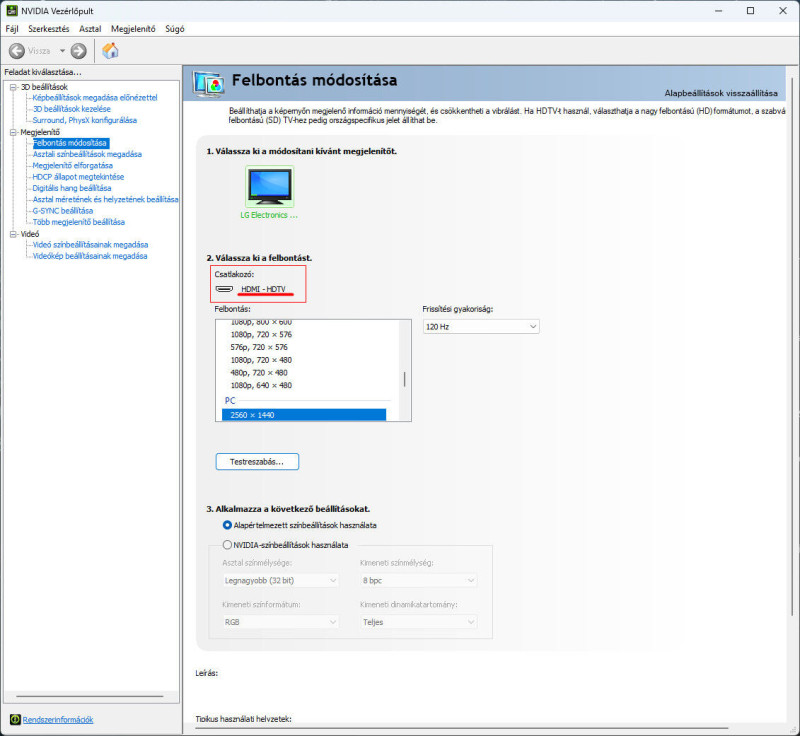Open Videó színbeállításainak megadása
The width and height of the screenshot is (800, 736).
coord(90,245)
